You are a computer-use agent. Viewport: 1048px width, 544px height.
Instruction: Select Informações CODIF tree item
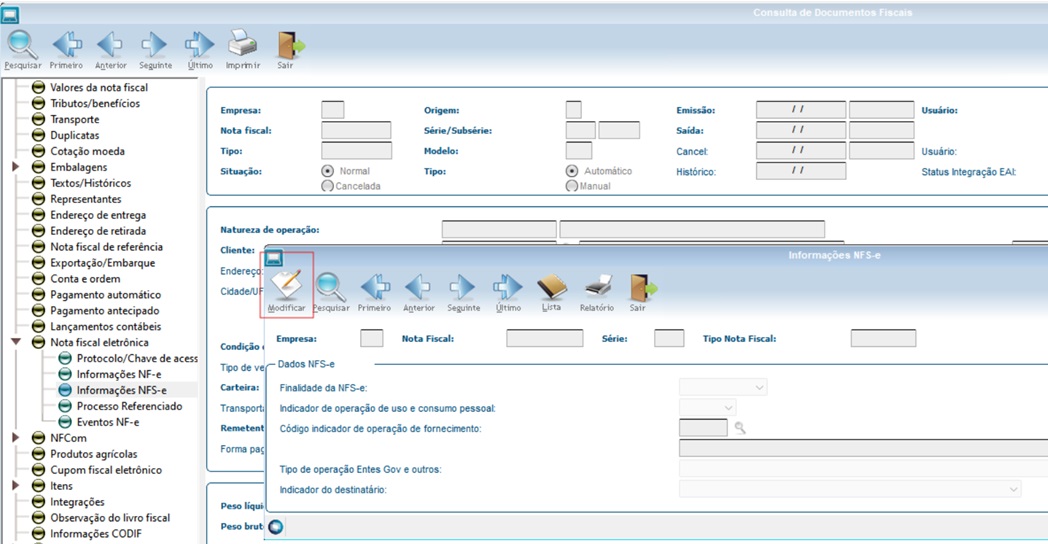[96, 534]
